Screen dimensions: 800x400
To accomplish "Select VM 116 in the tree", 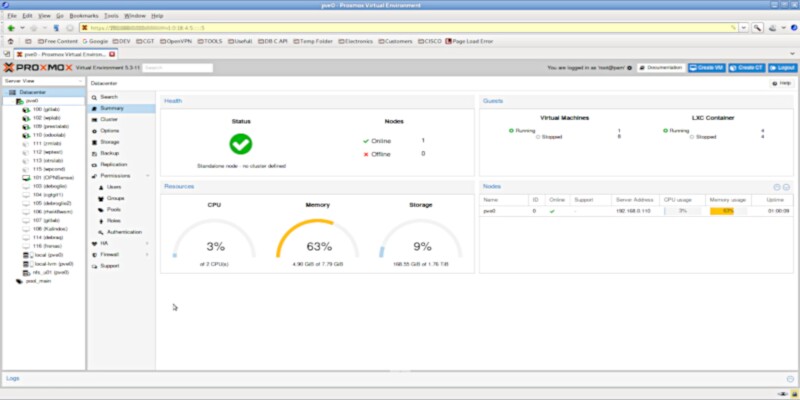I will pos(47,246).
